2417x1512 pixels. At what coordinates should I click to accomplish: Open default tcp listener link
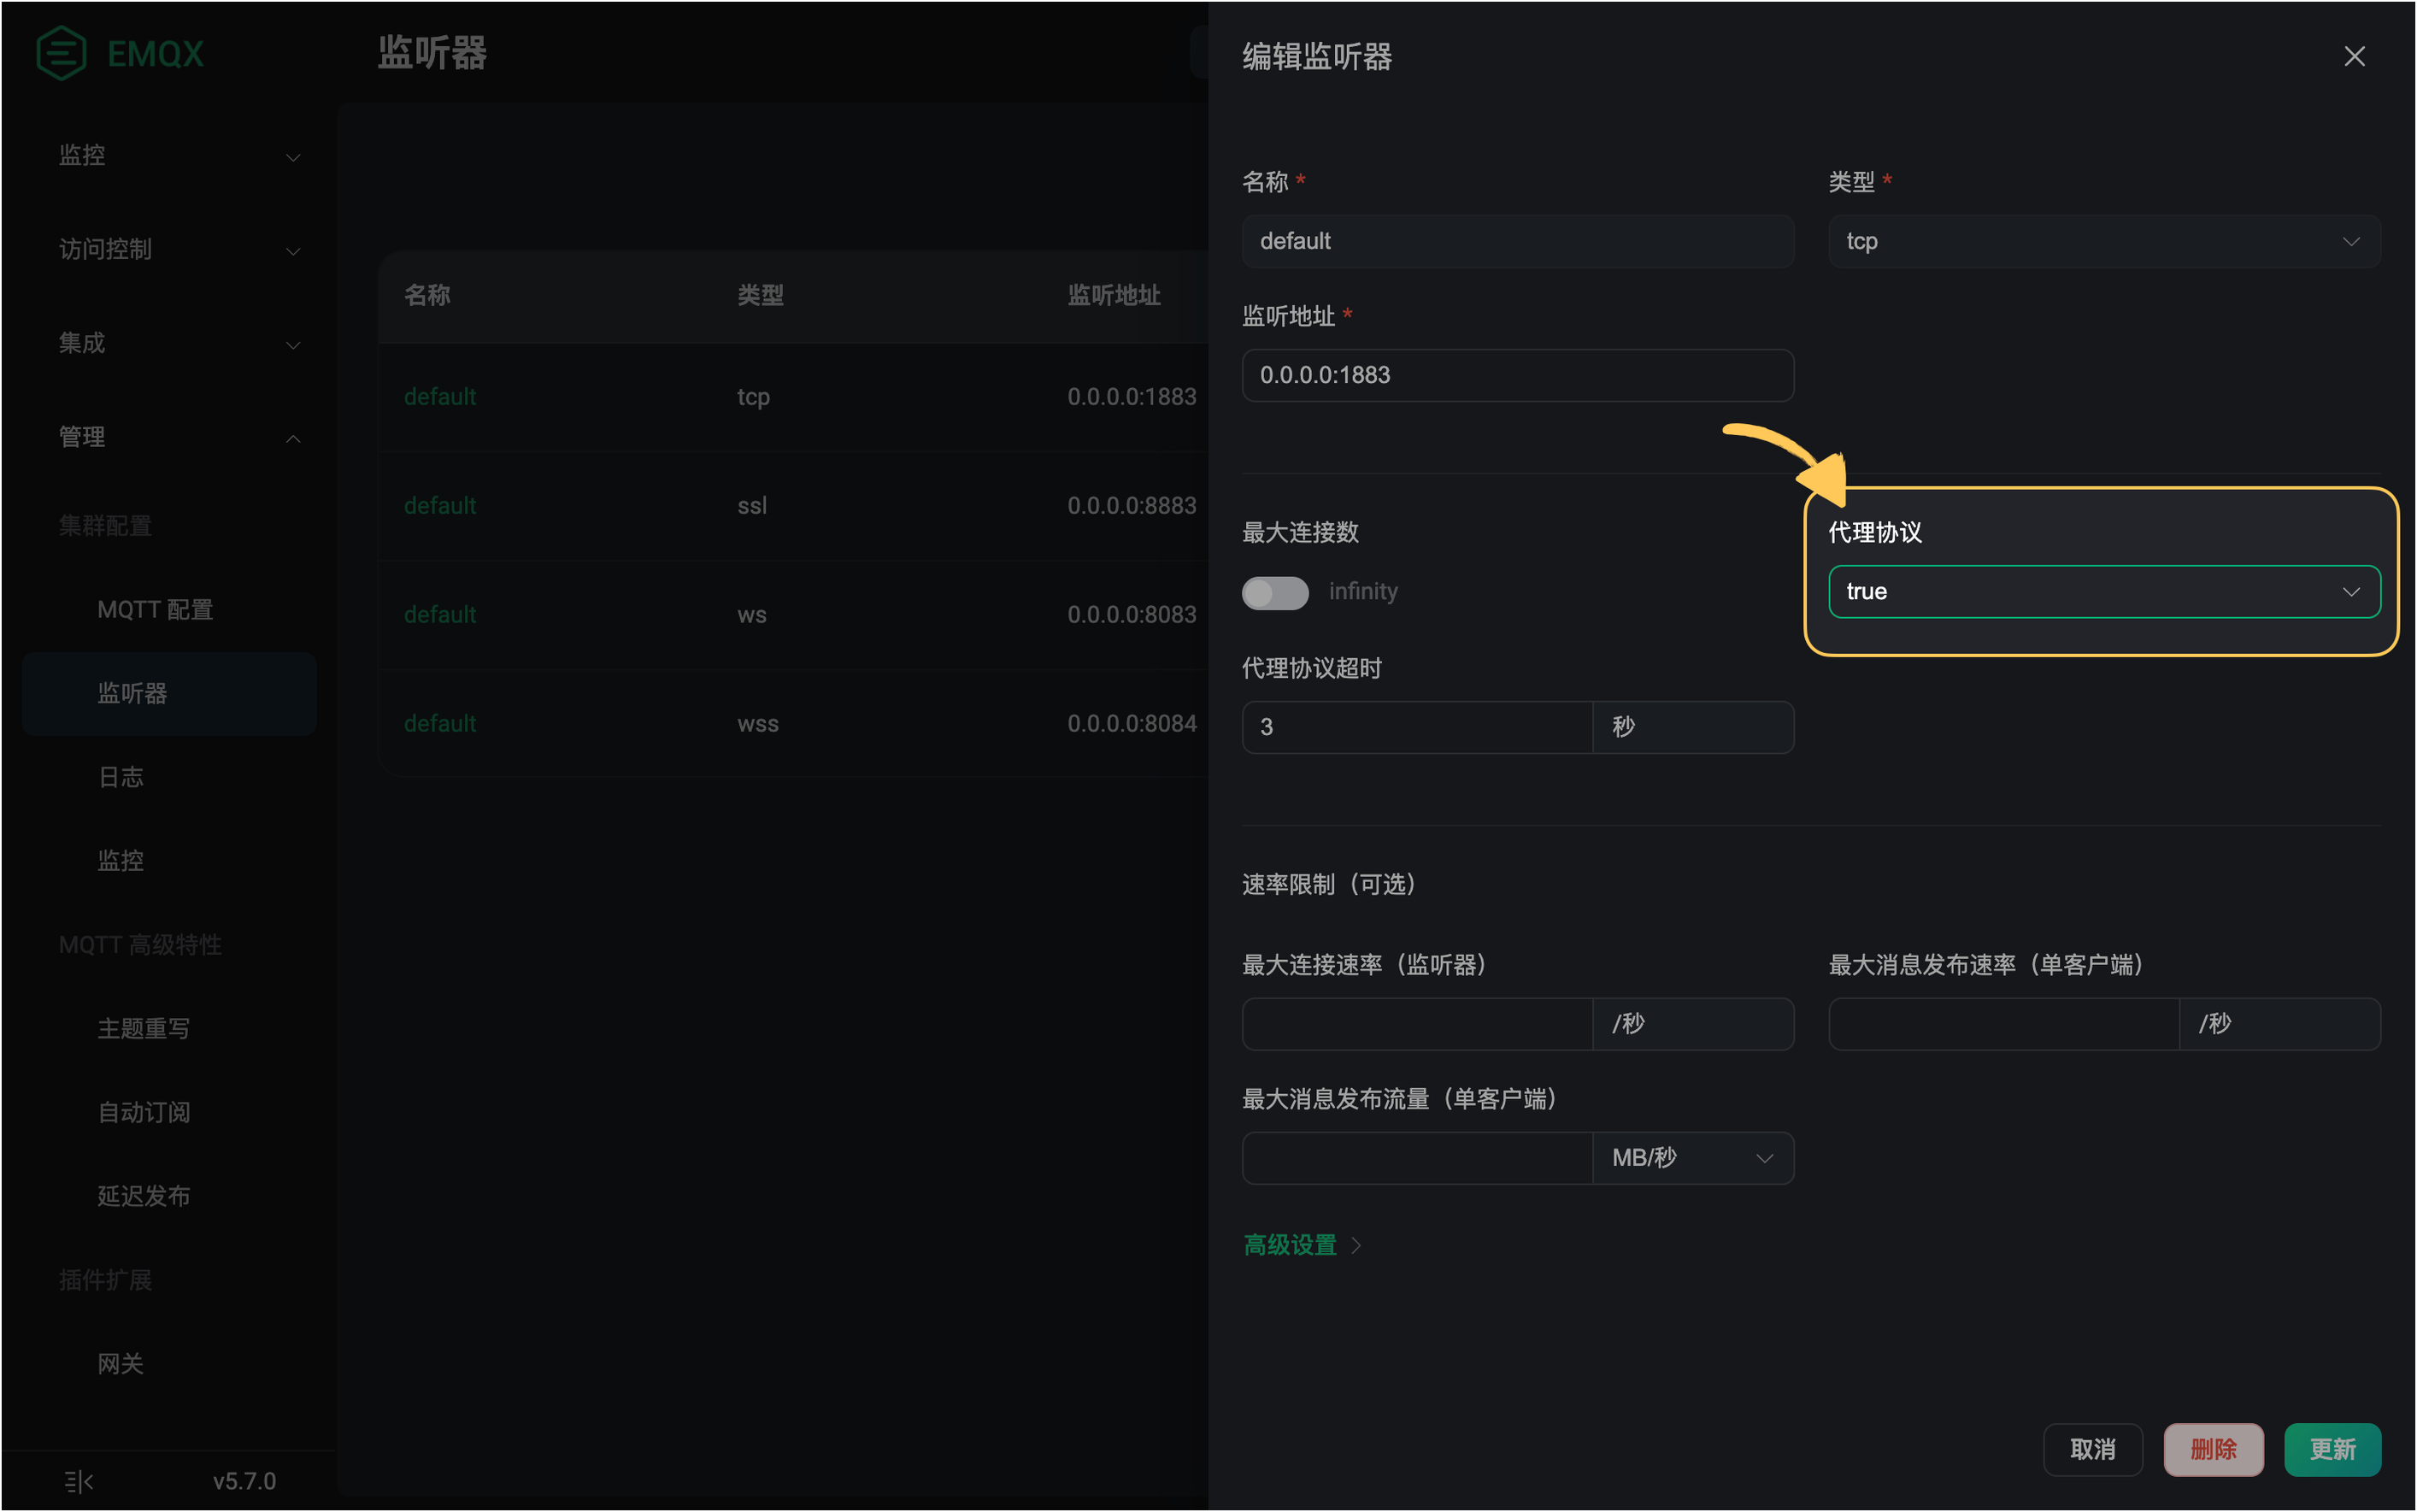[439, 397]
